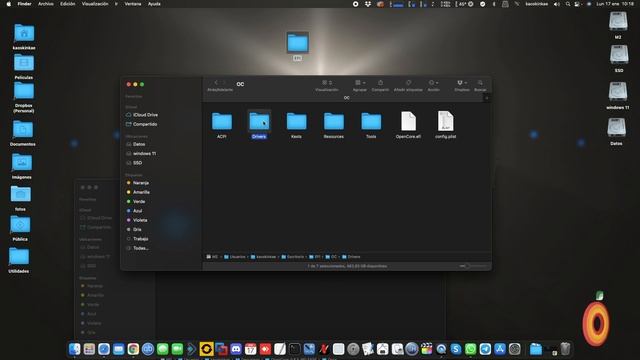This screenshot has height=360, width=640.
Task: Open the Archivo menu
Action: click(x=46, y=4)
